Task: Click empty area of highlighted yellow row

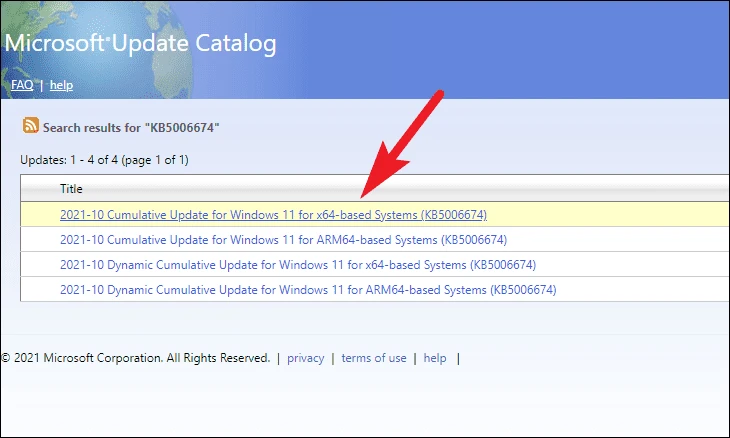Action: click(x=605, y=215)
